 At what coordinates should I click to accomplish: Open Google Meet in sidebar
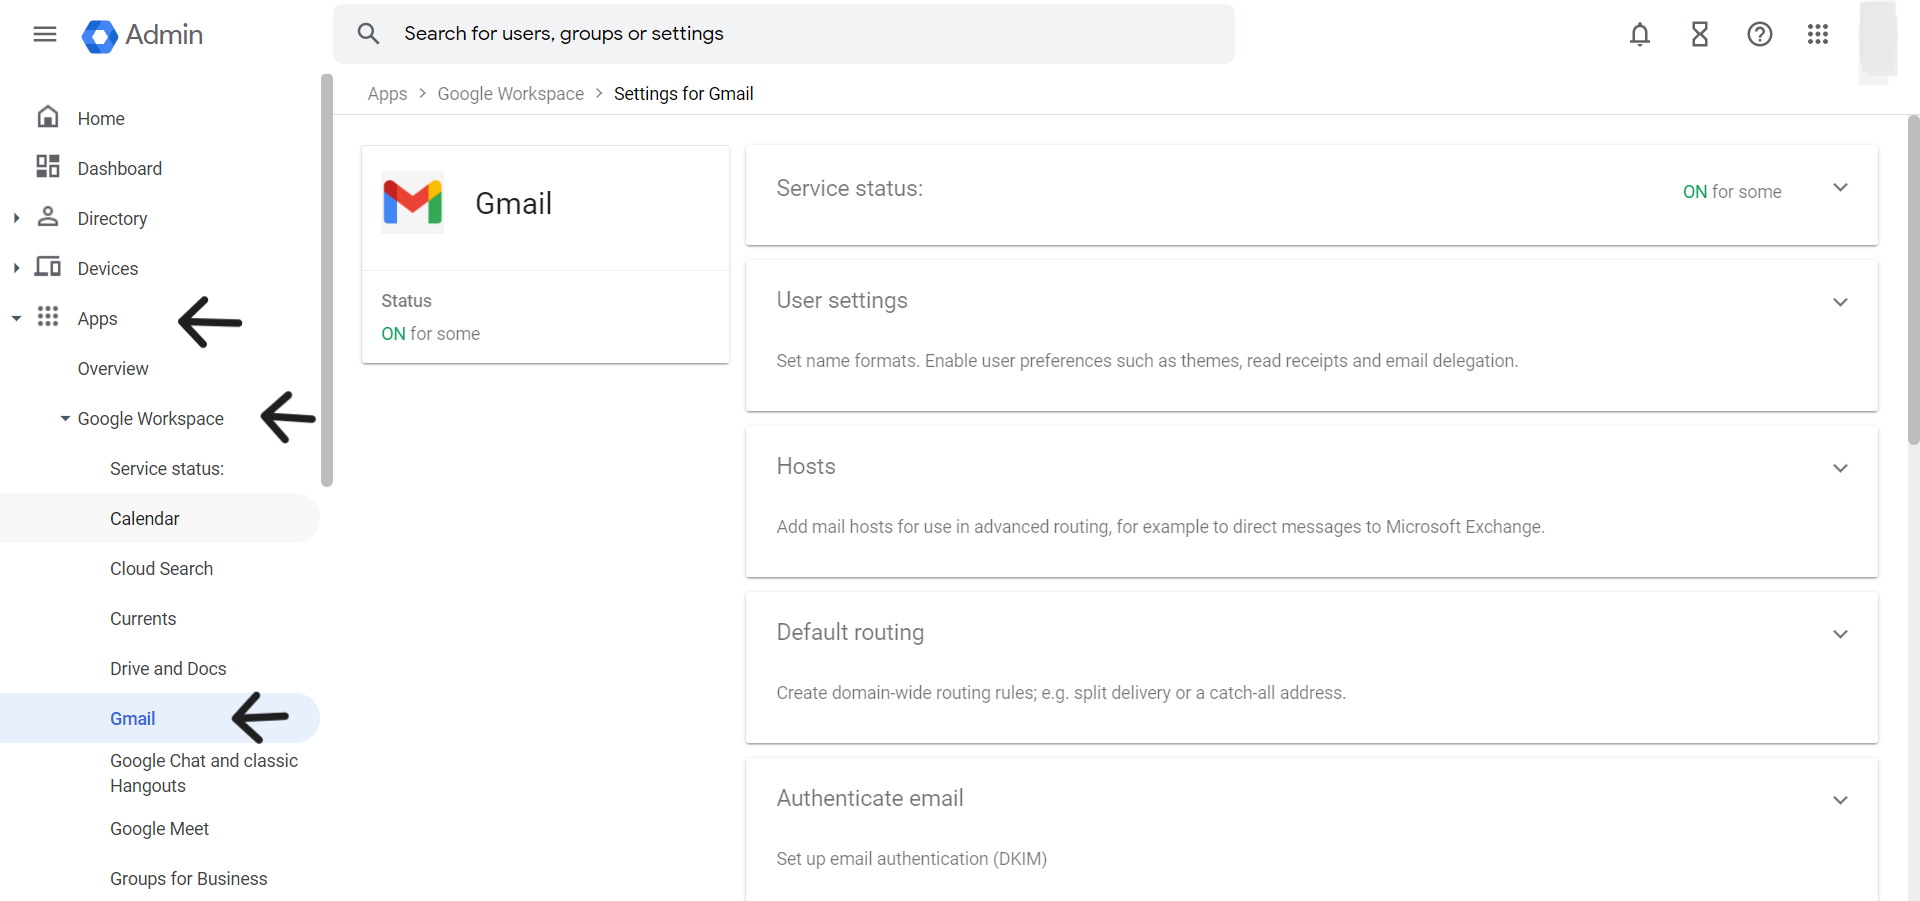(x=160, y=828)
